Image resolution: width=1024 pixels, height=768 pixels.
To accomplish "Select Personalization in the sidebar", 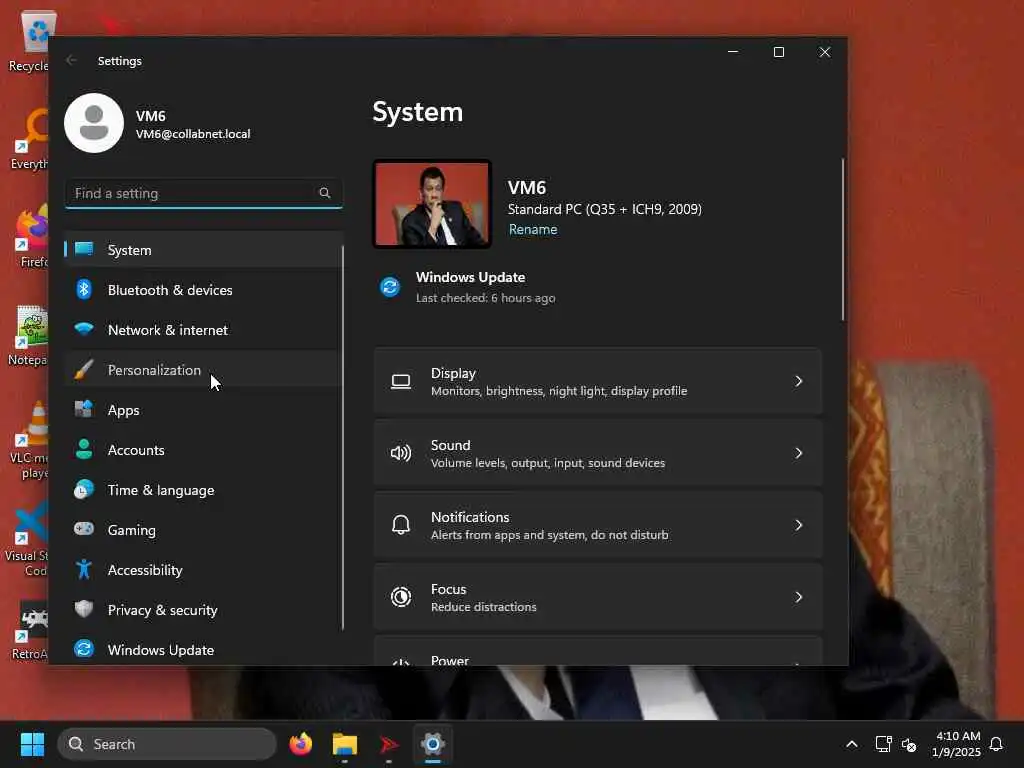I will (x=202, y=370).
